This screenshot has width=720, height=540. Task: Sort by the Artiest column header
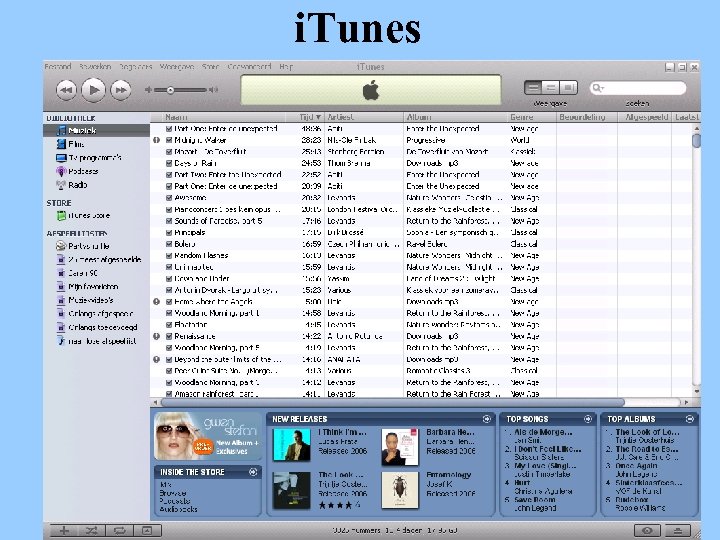tap(364, 118)
